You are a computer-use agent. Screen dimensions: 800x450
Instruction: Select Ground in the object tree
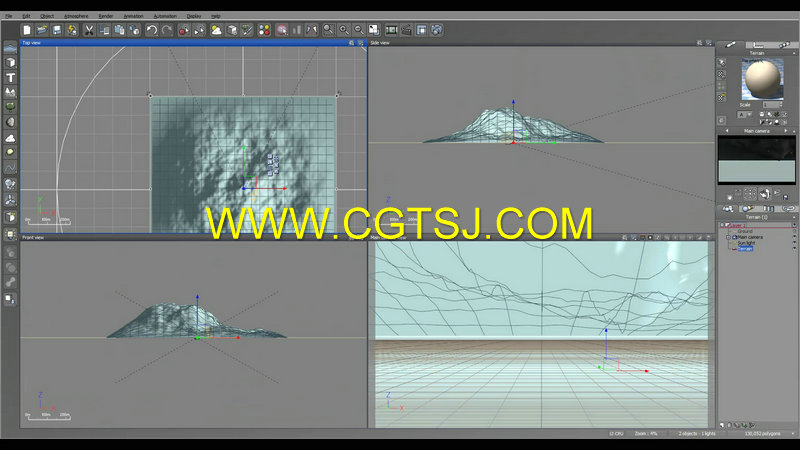[x=745, y=231]
